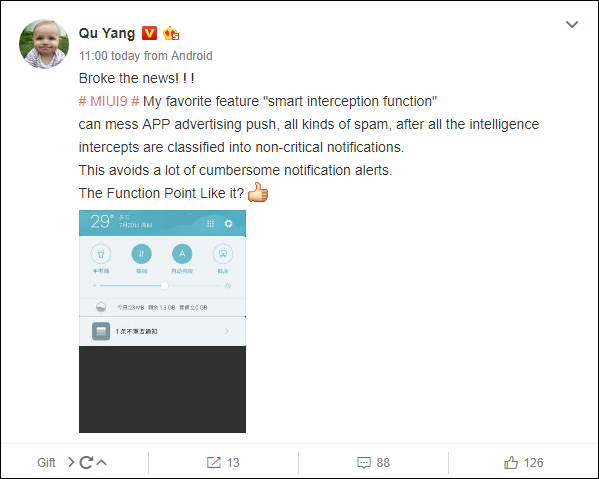
Task: Click the settings gear in screenshot
Action: [x=228, y=224]
